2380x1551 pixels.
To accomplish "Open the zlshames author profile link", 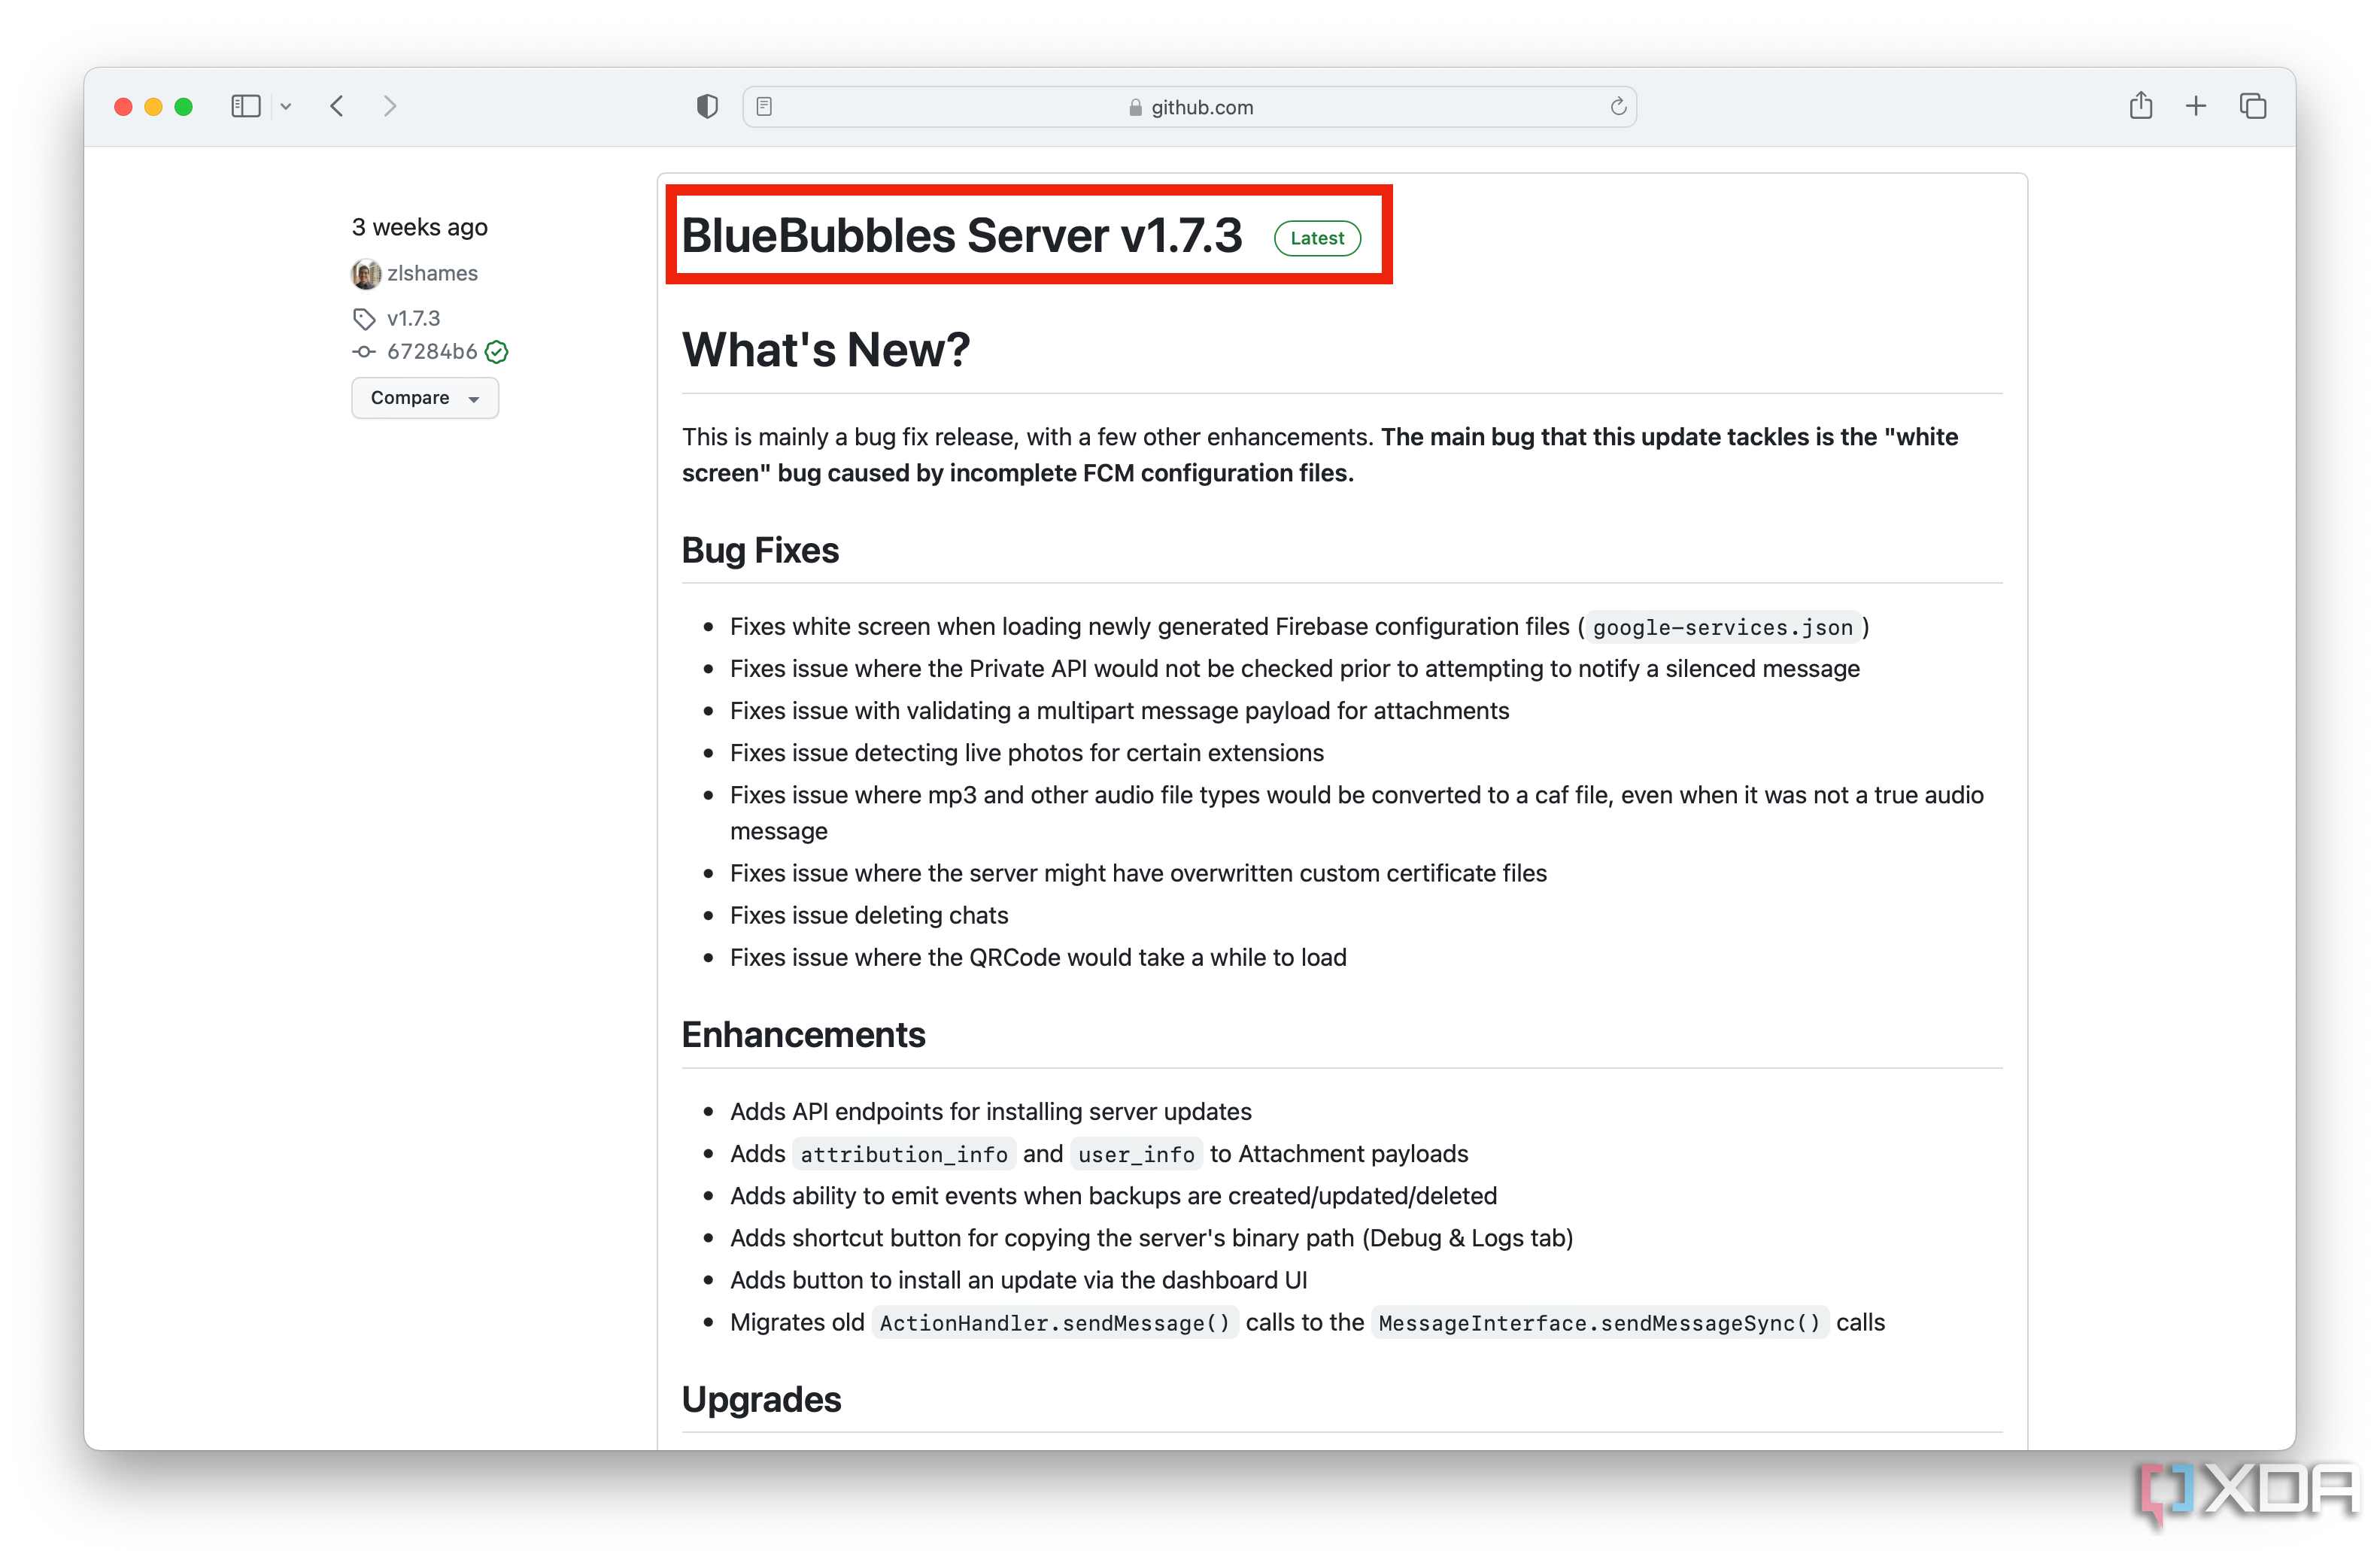I will pyautogui.click(x=432, y=273).
